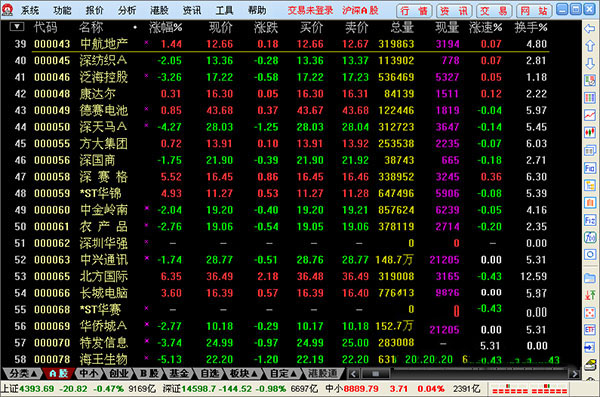600x397 pixels.
Task: Sort by the 涨幅% column header
Action: click(165, 27)
